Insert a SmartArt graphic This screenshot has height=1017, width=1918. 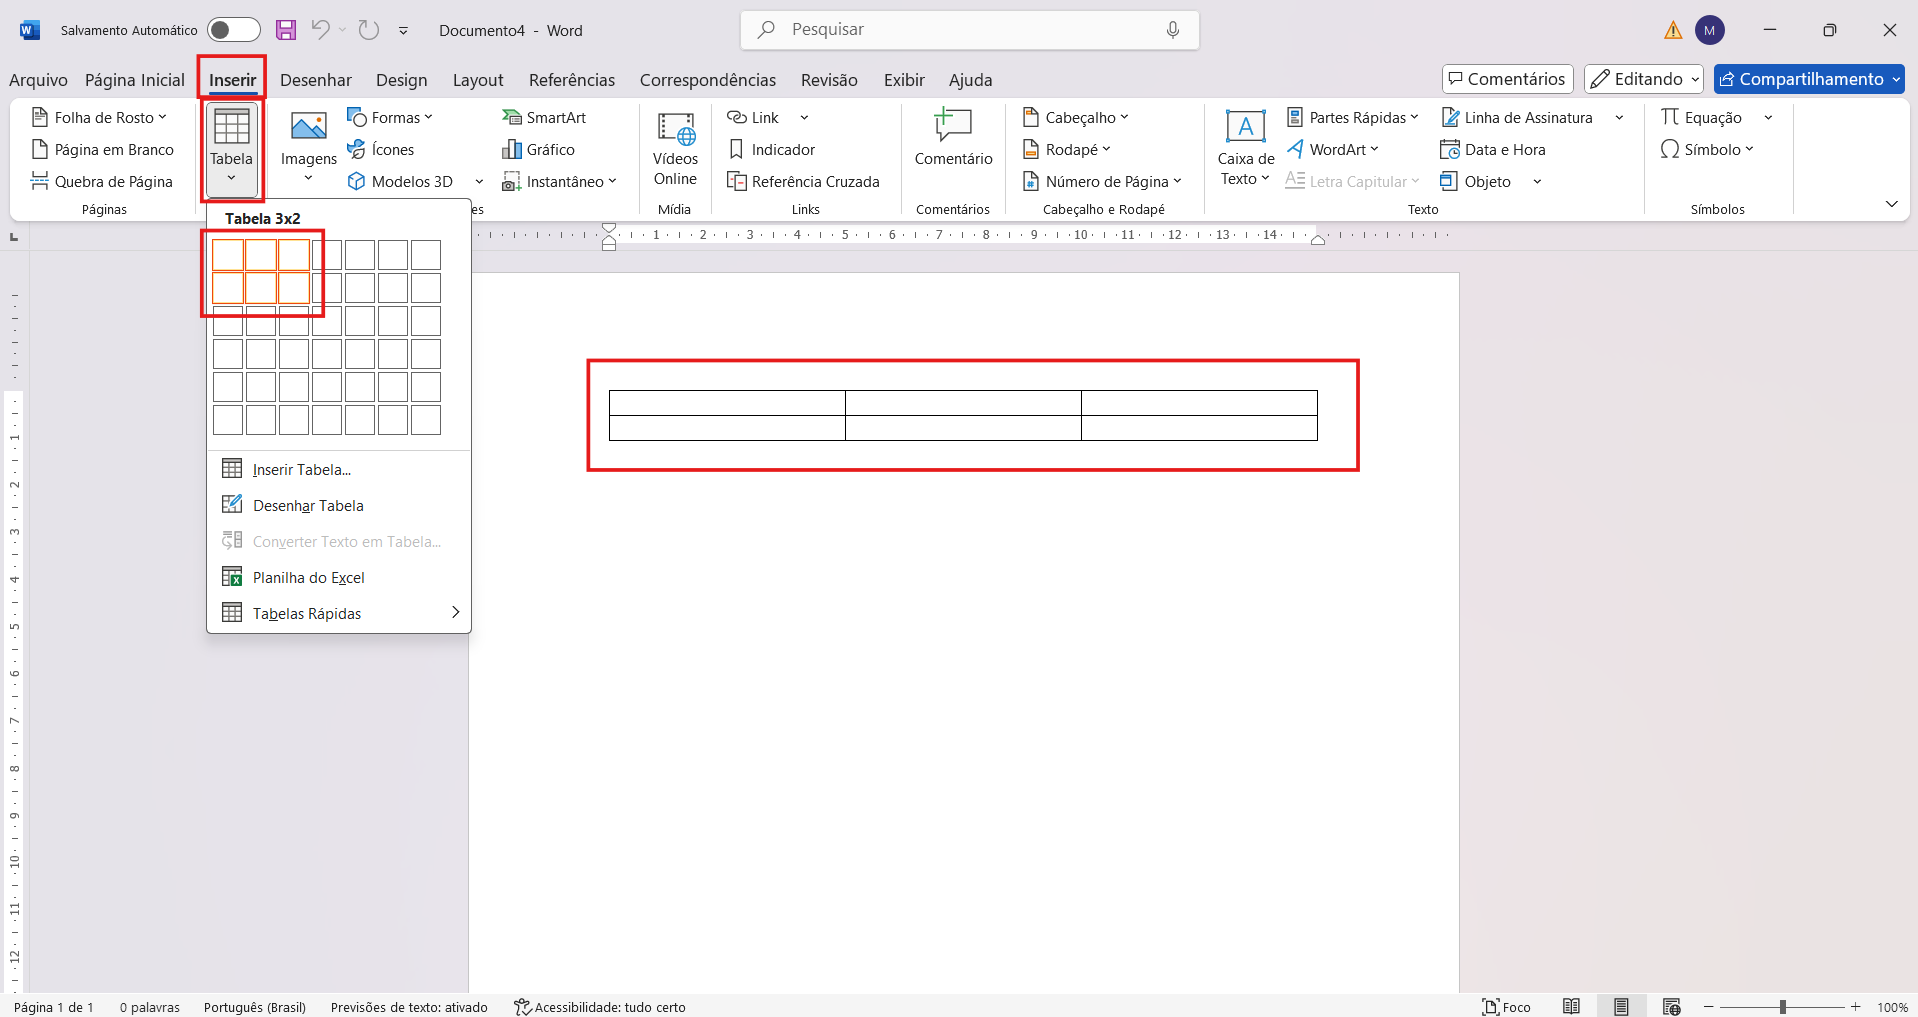pyautogui.click(x=544, y=118)
